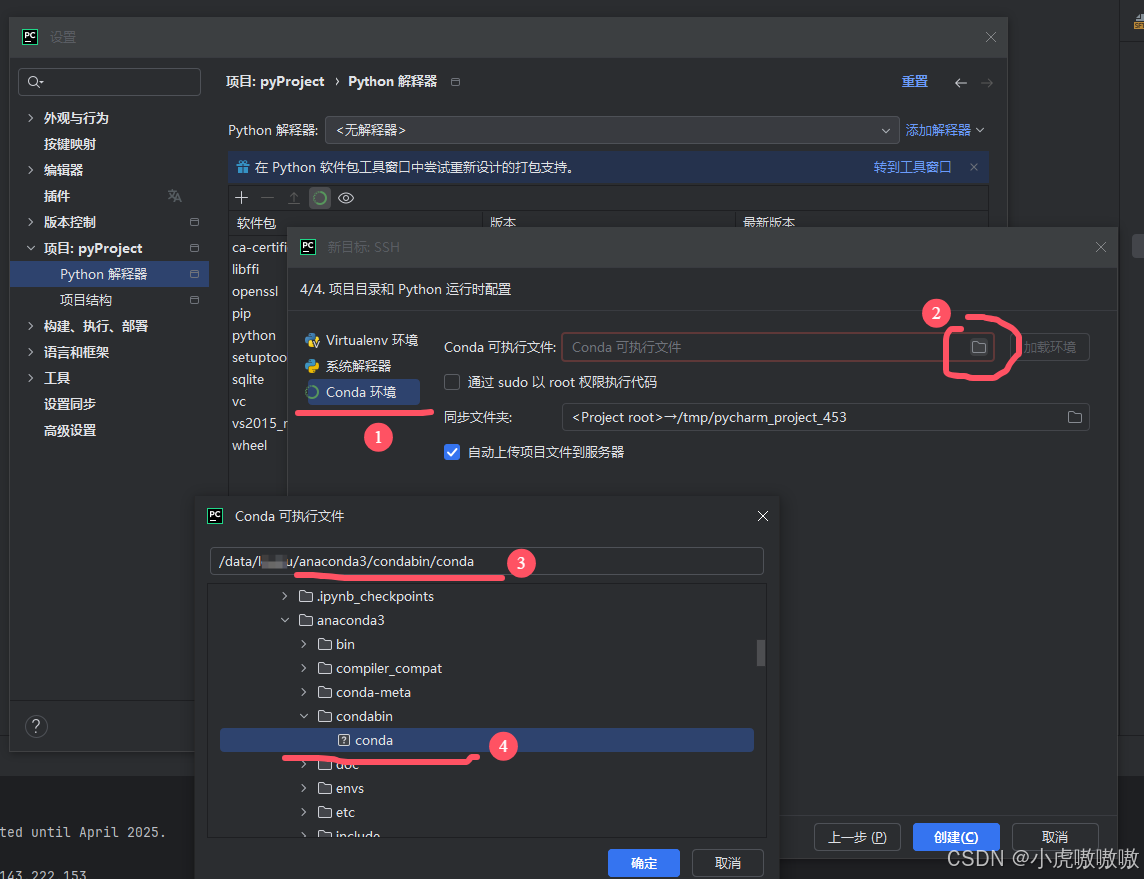Click the 加载环境 button

pyautogui.click(x=1050, y=347)
